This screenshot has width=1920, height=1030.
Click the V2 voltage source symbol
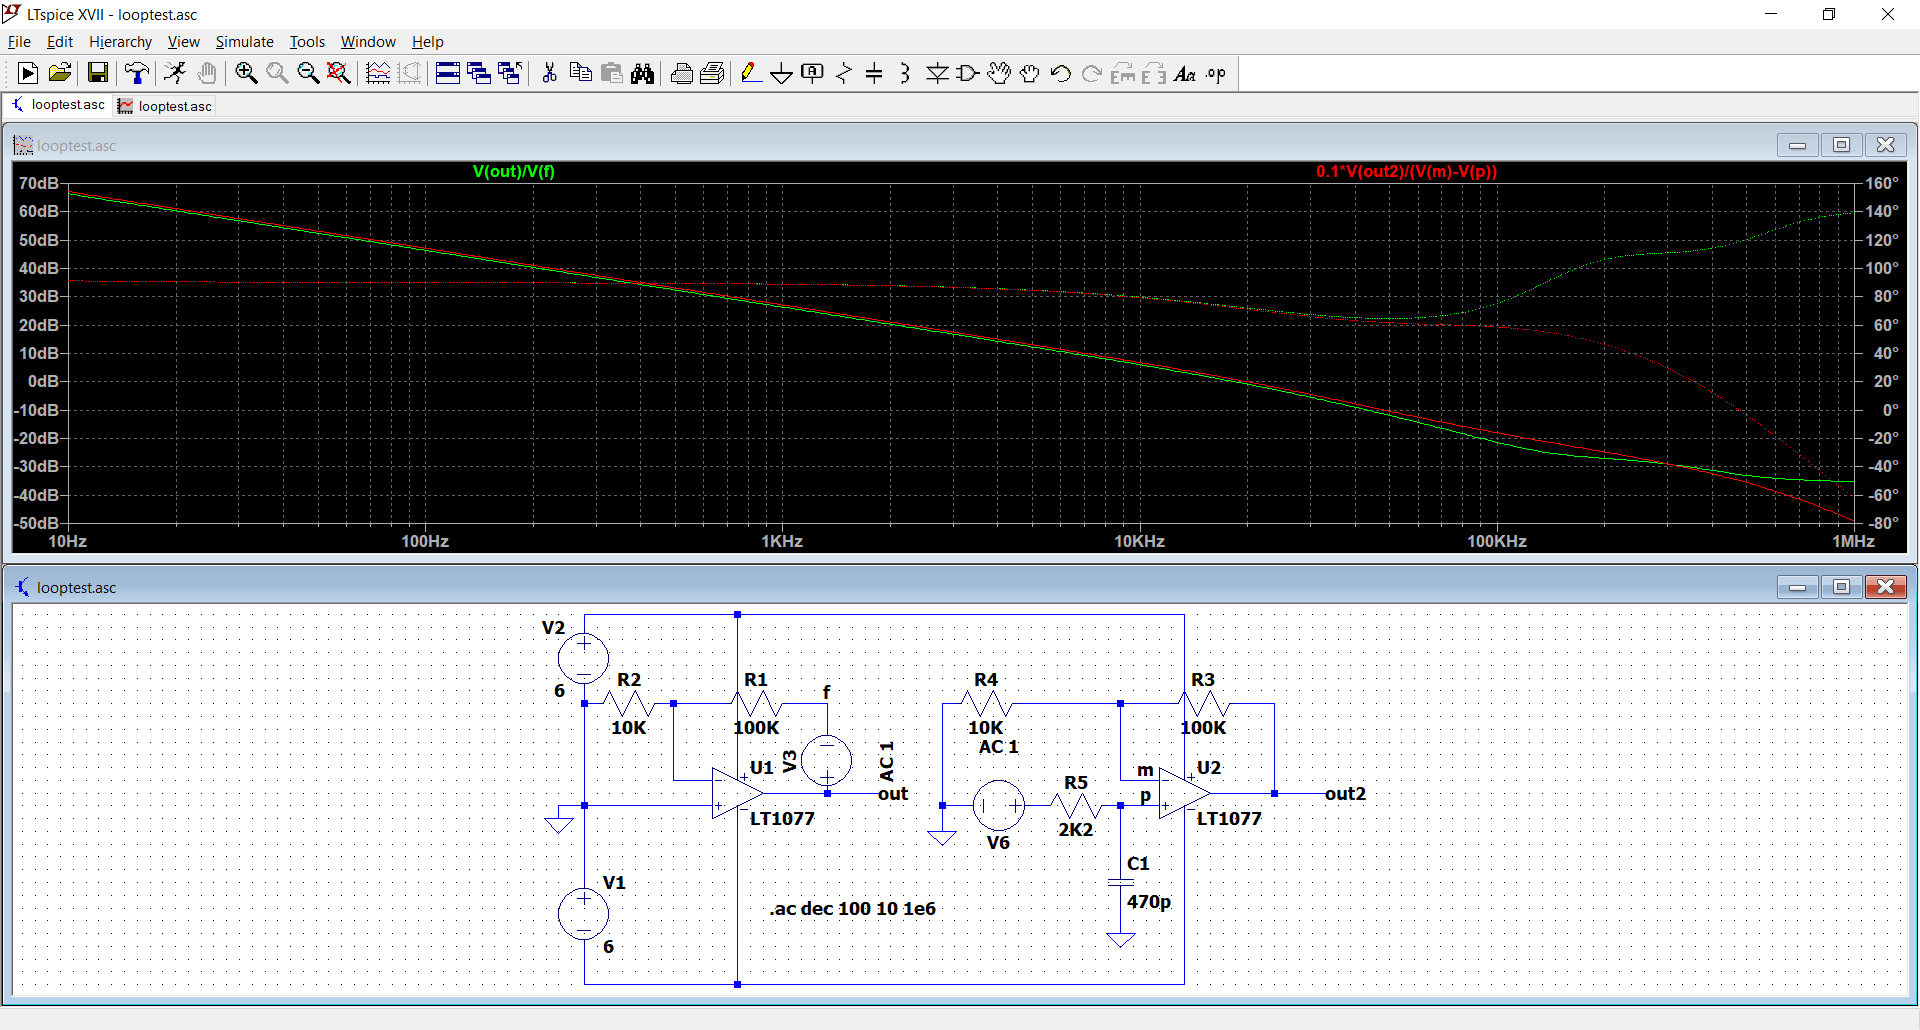click(583, 658)
